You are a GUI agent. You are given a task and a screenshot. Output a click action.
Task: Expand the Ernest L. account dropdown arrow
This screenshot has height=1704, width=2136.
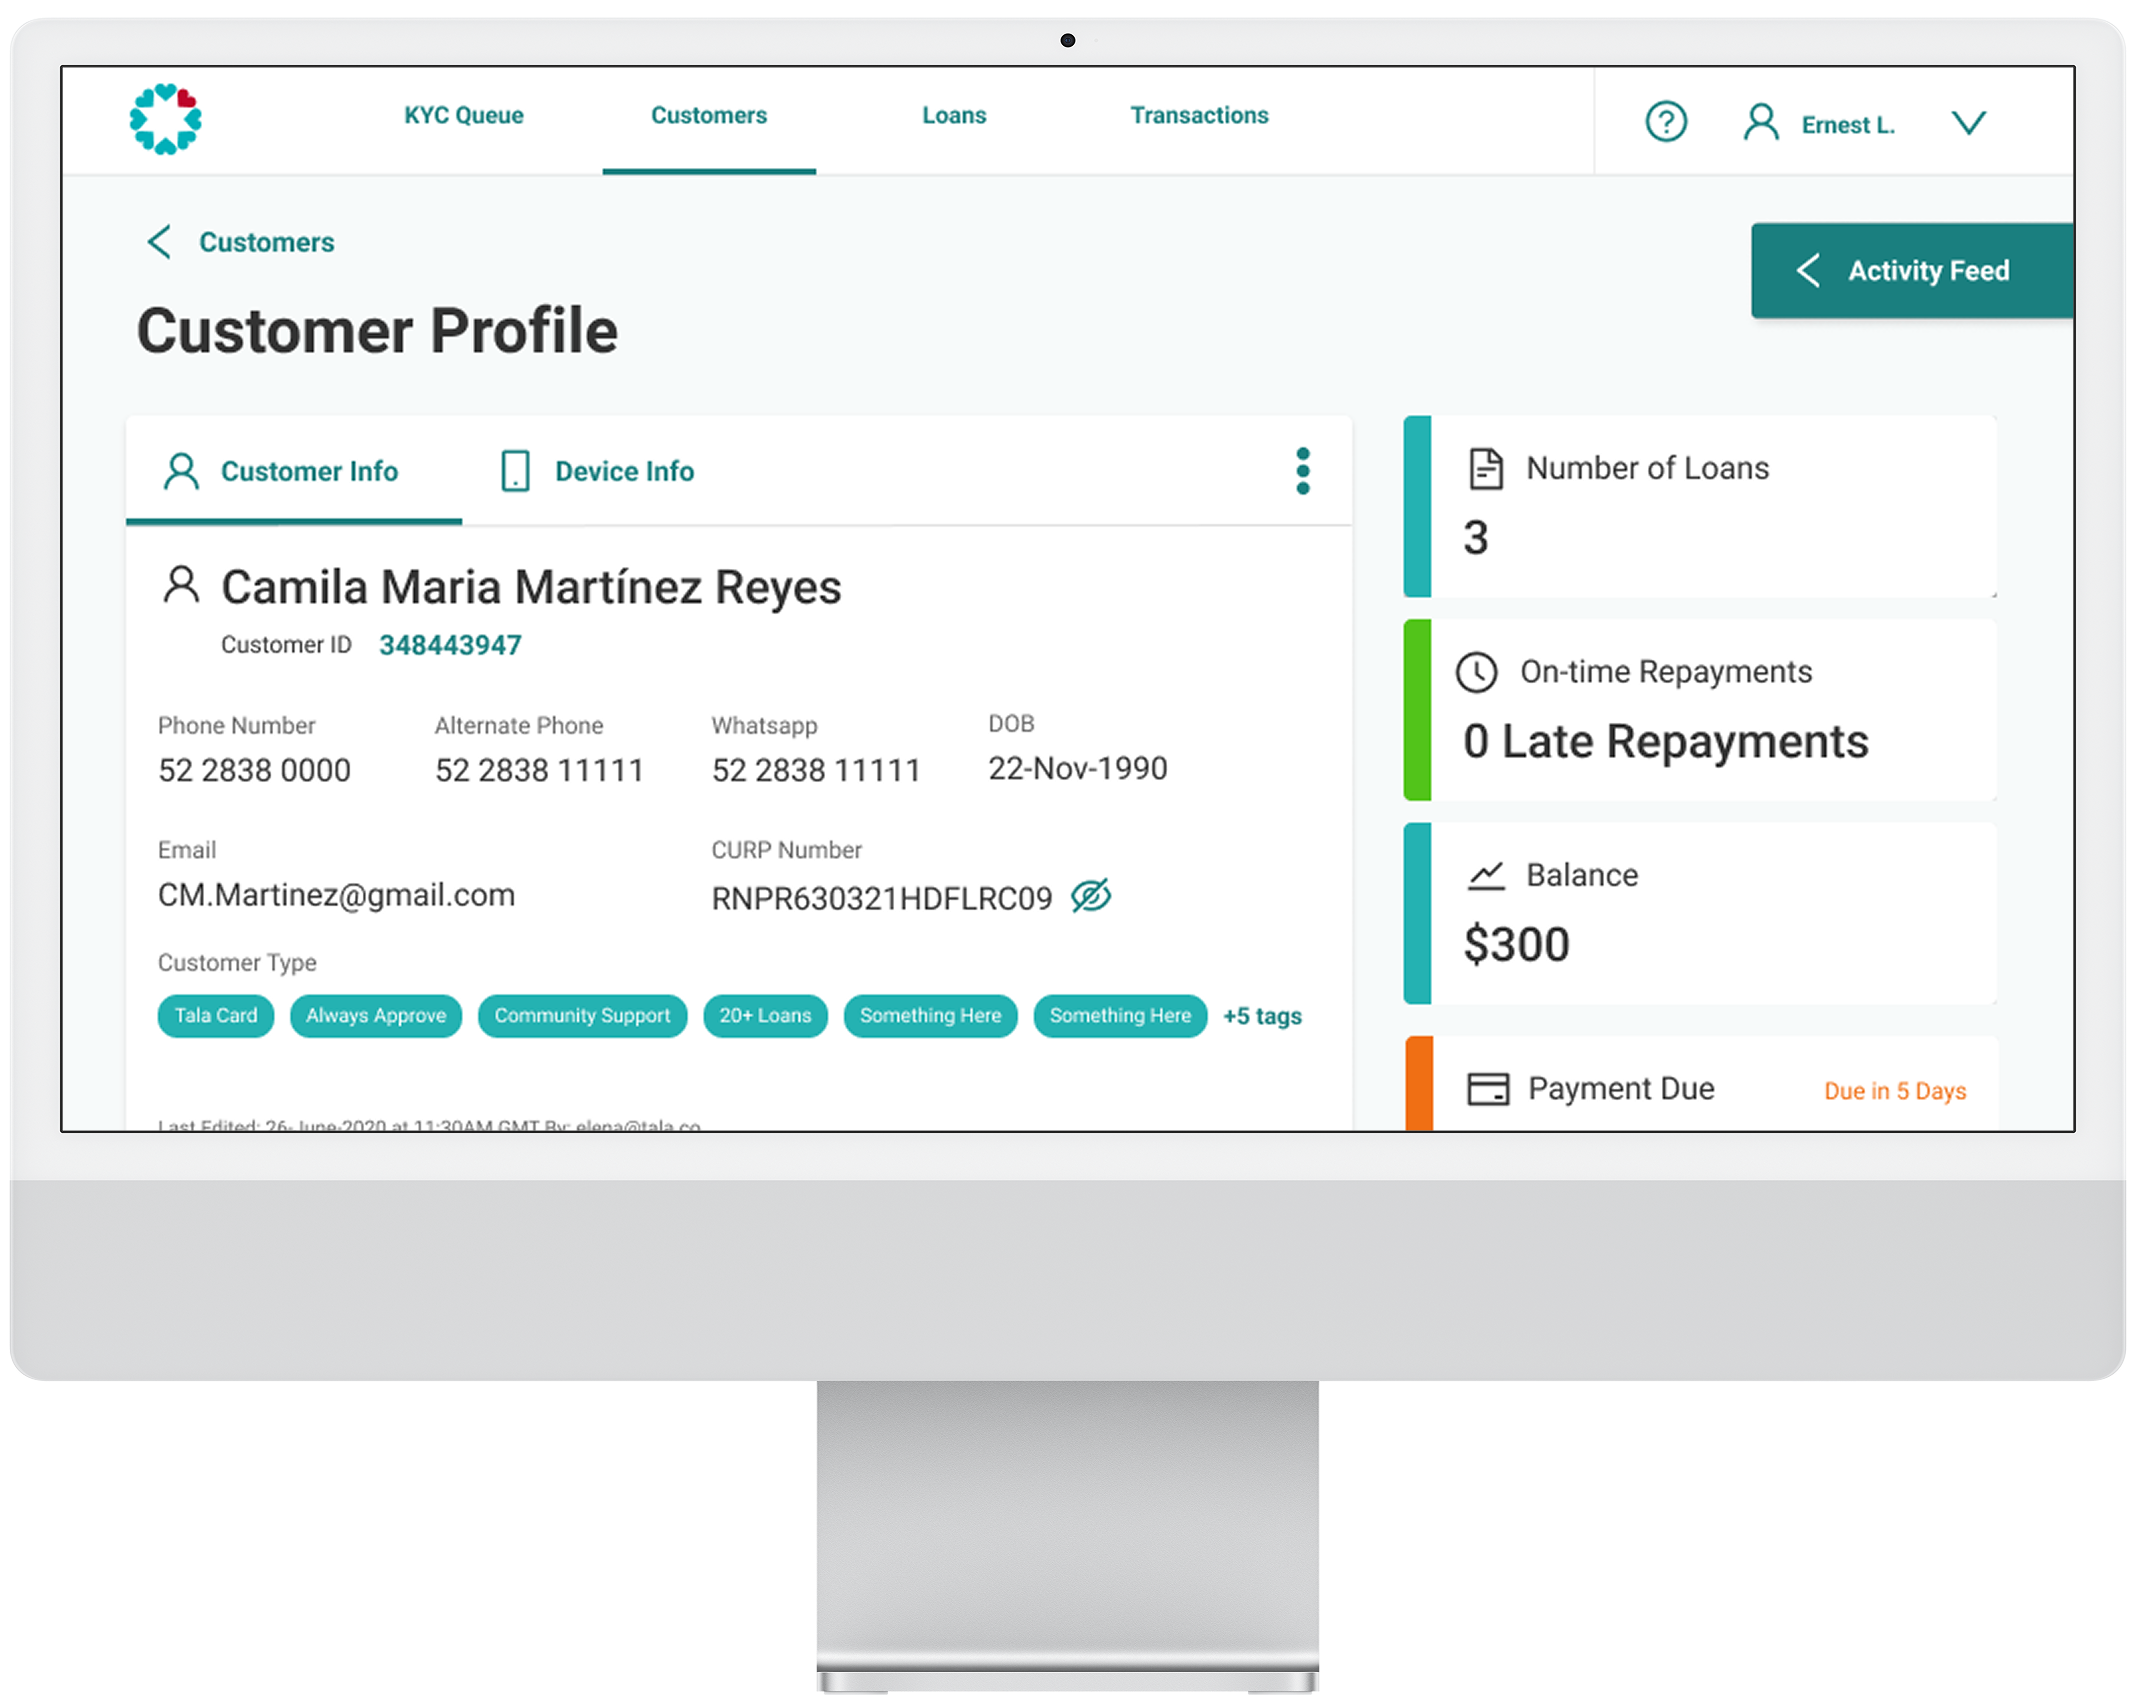1968,123
